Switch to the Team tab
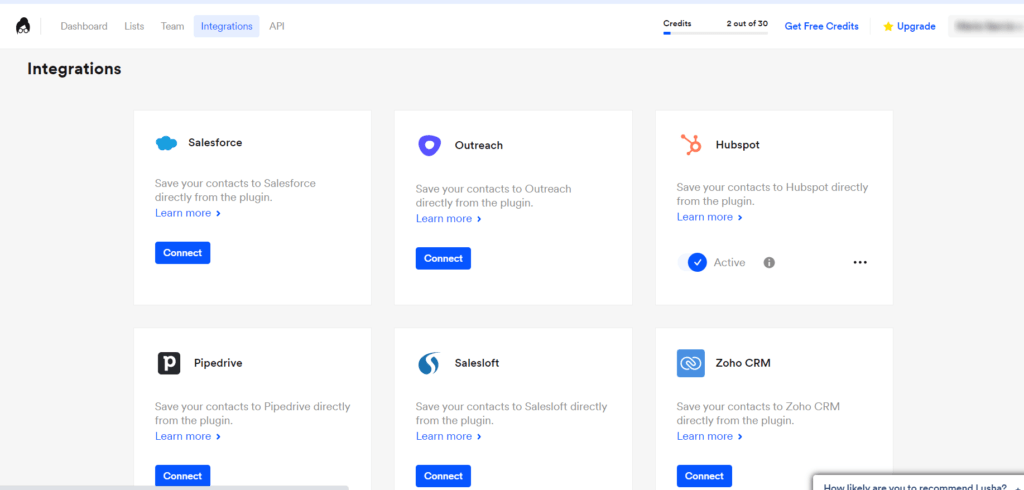The height and width of the screenshot is (490, 1024). 172,26
